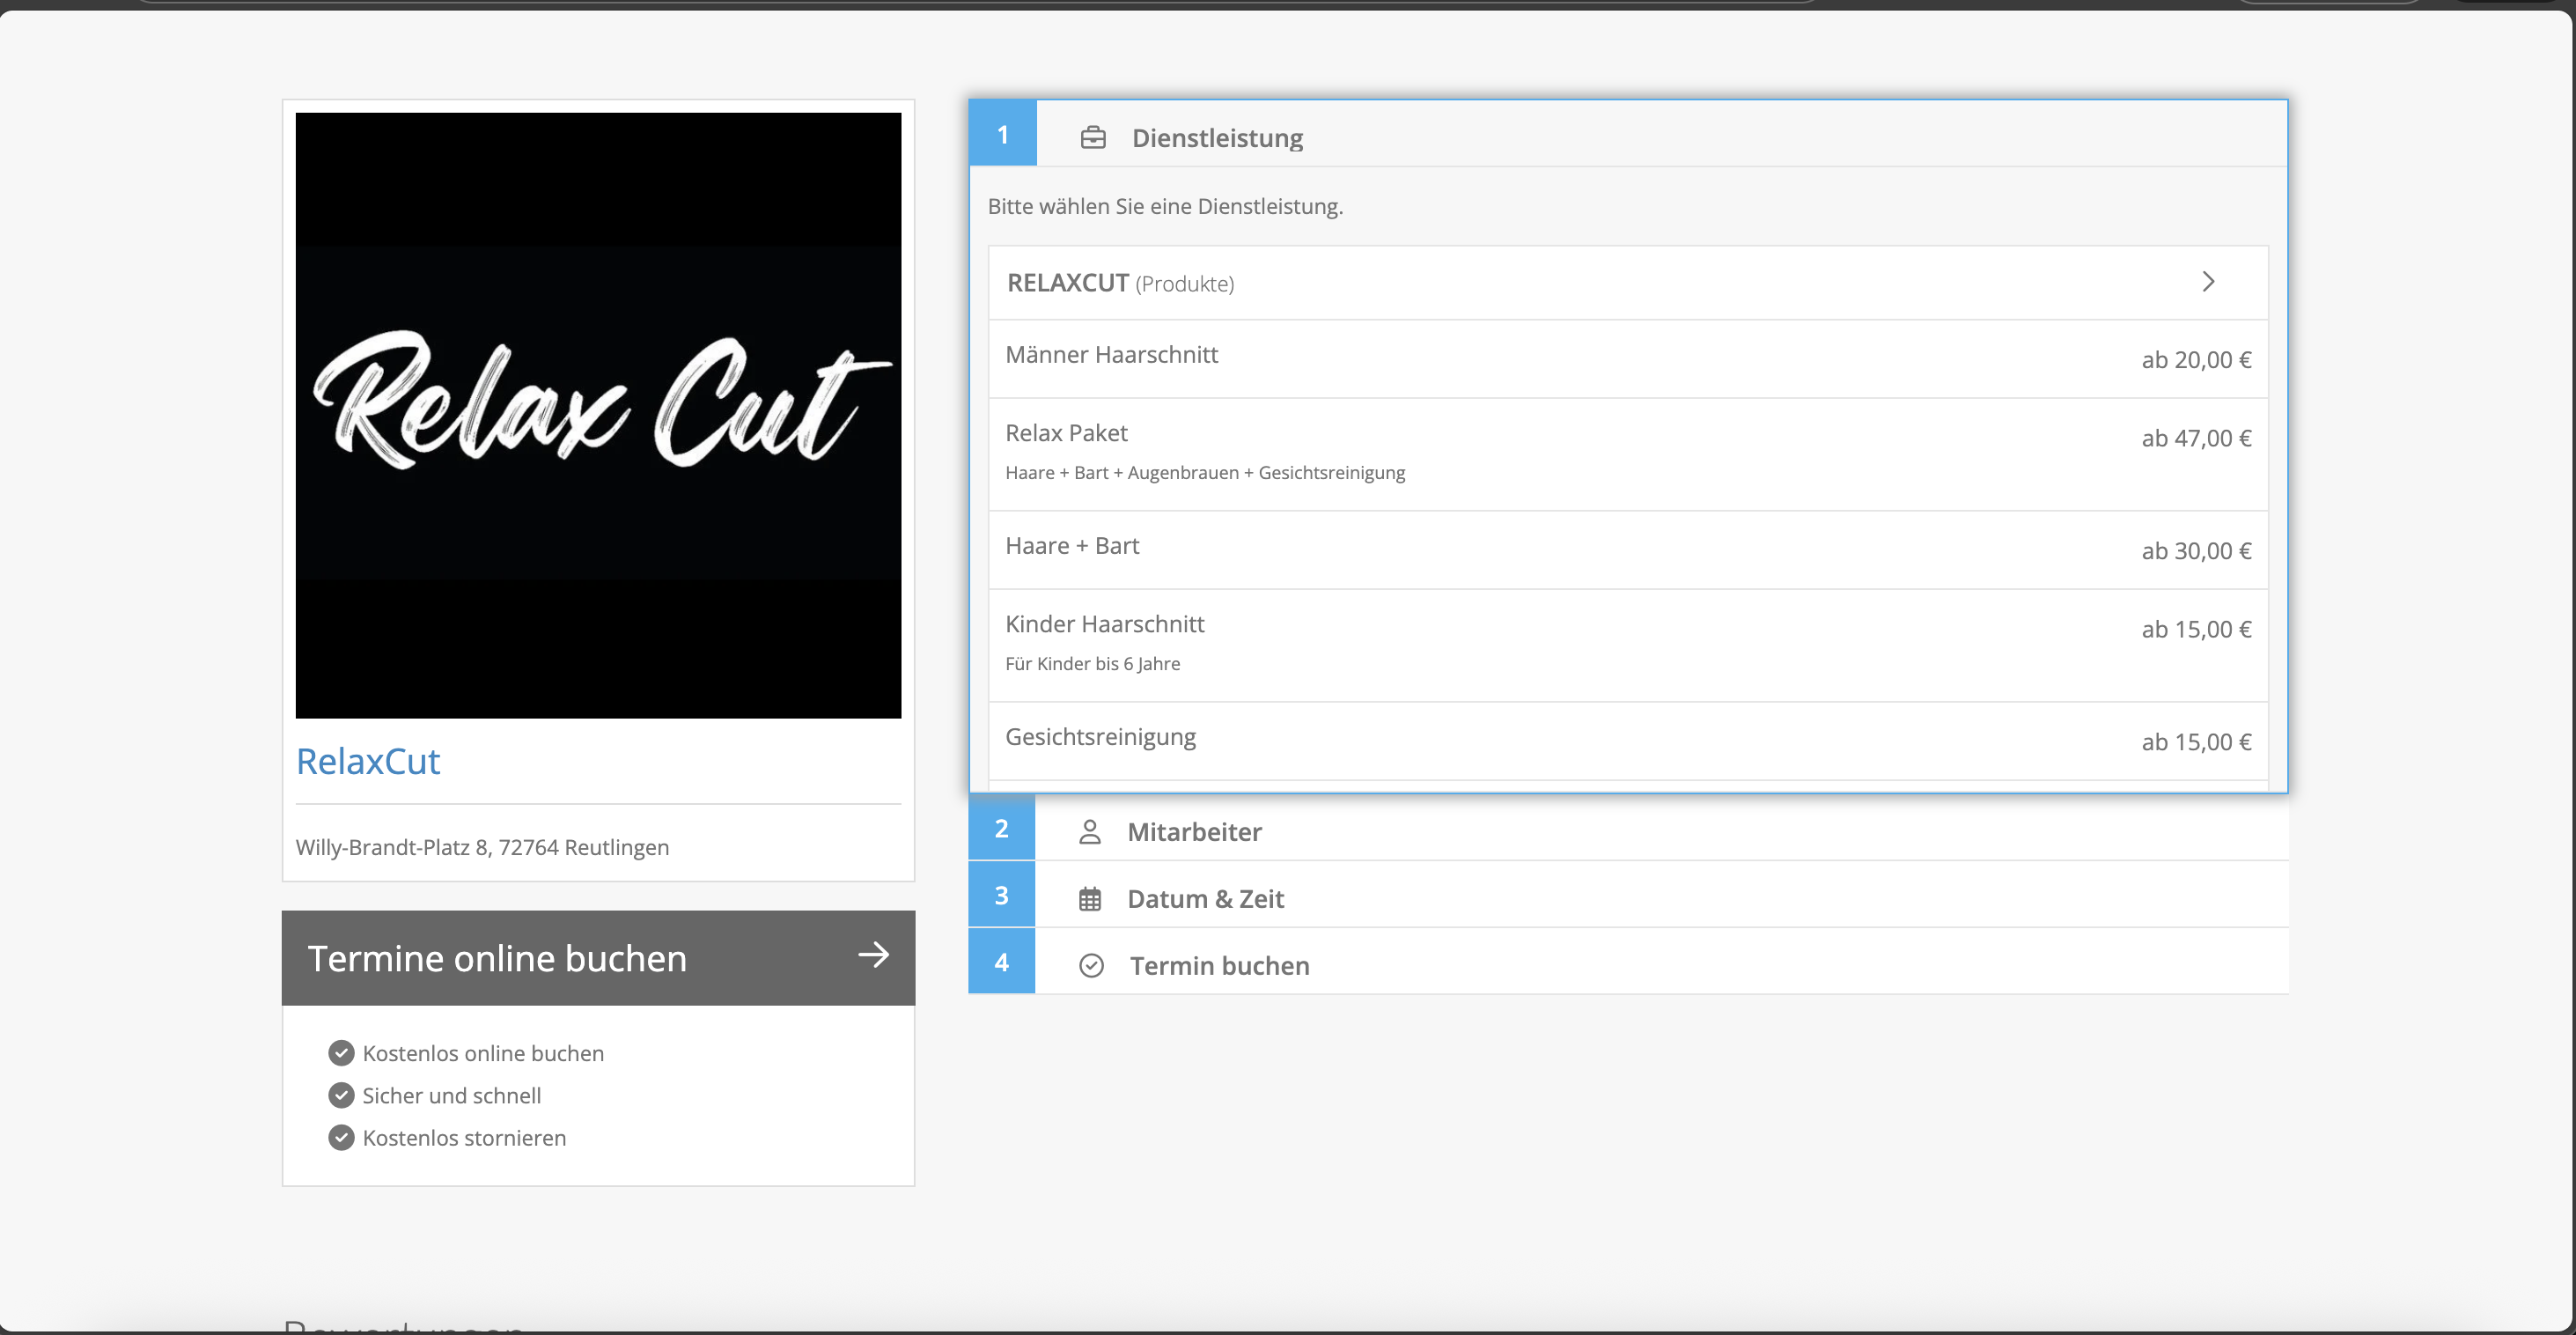This screenshot has width=2576, height=1335.
Task: Expand the RELAXCUT Produkte chevron
Action: point(2209,282)
